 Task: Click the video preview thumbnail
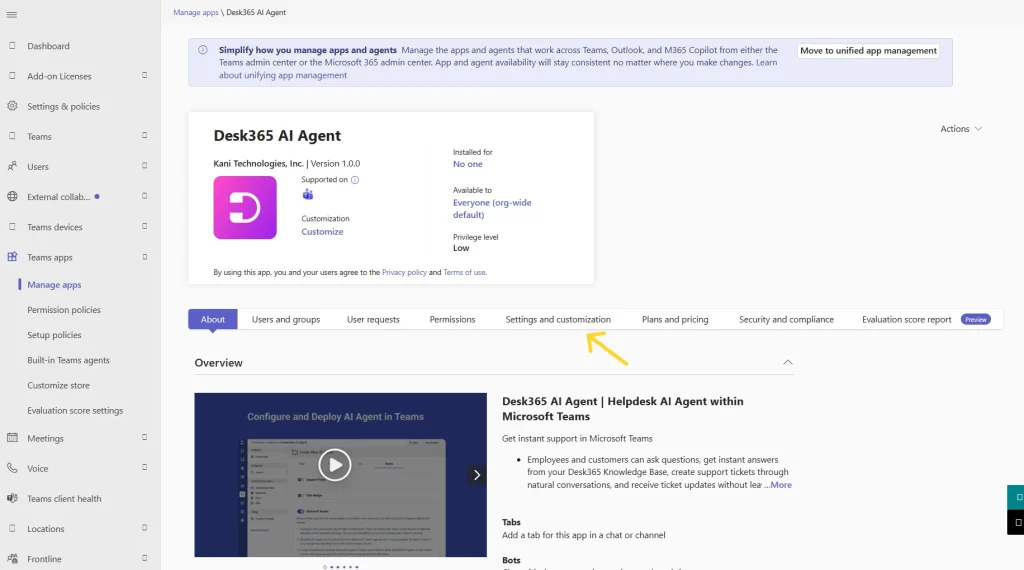click(340, 475)
